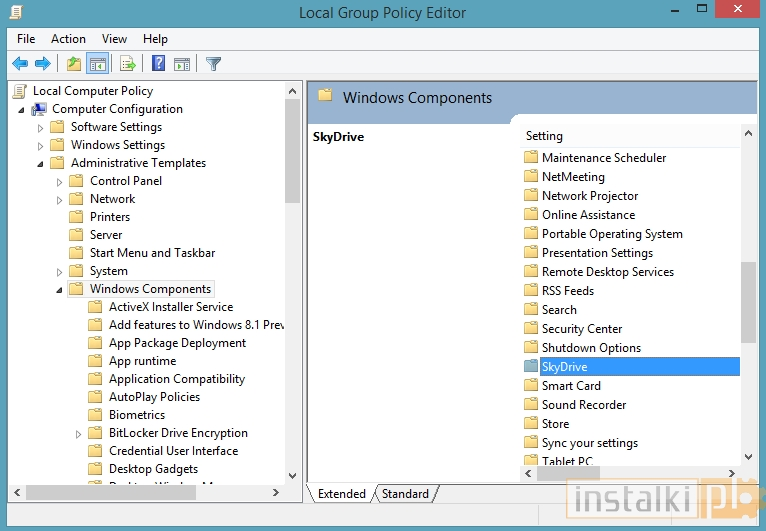Expand the System node

[x=59, y=272]
